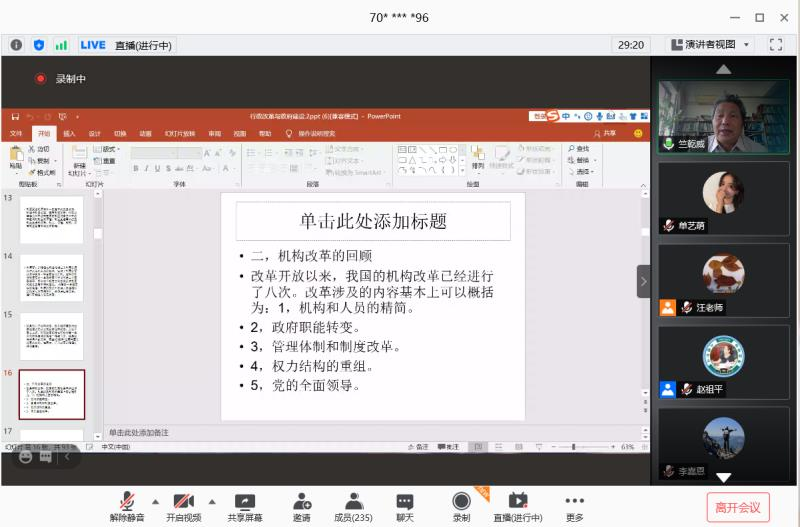Expand the audio options arrow beside microphone
The height and width of the screenshot is (527, 800).
[x=155, y=501]
